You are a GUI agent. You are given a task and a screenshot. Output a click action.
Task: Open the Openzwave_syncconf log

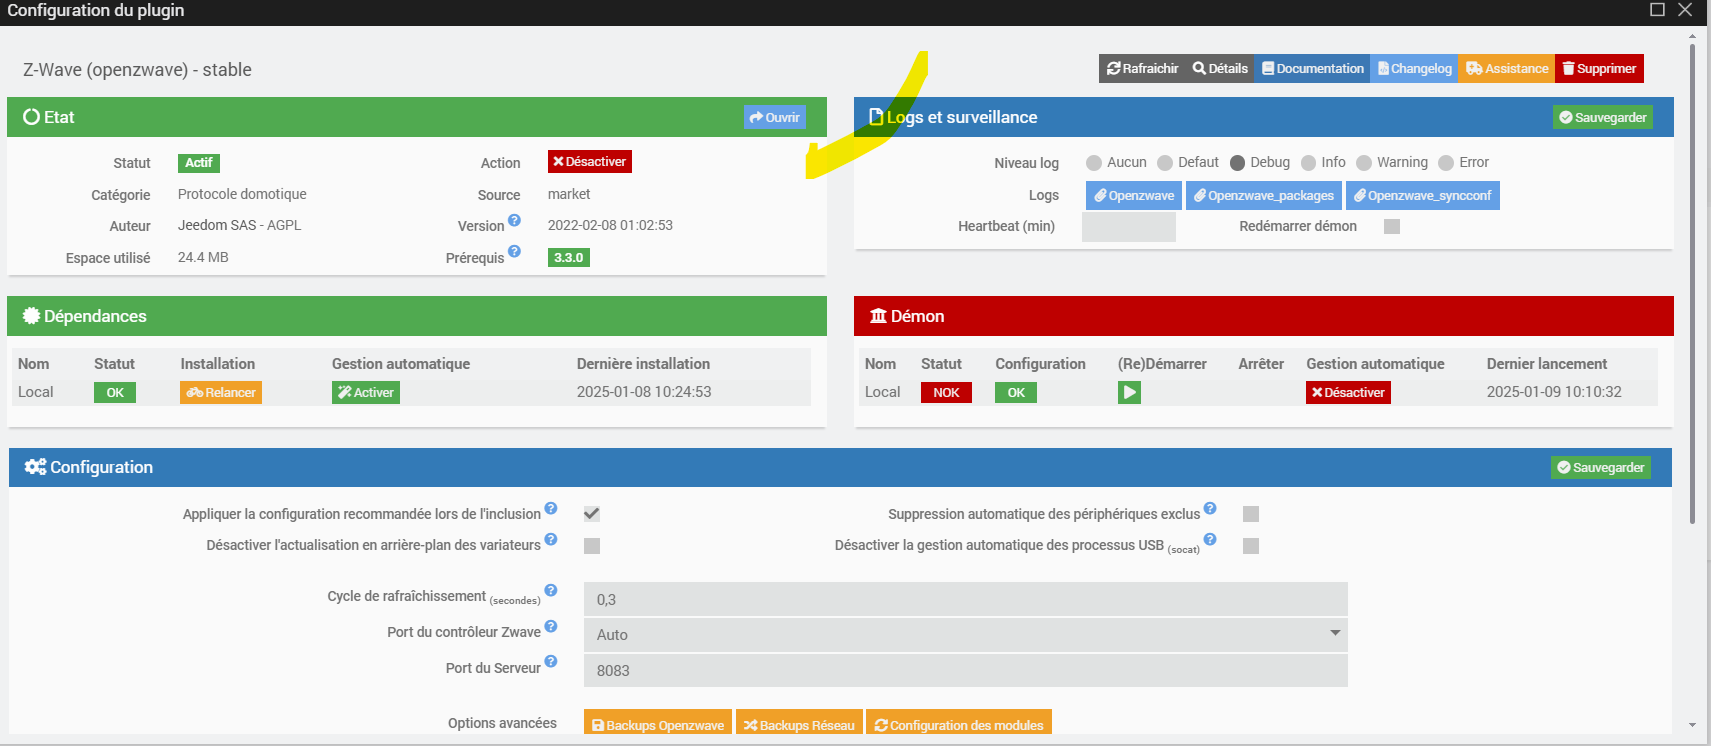pyautogui.click(x=1423, y=195)
